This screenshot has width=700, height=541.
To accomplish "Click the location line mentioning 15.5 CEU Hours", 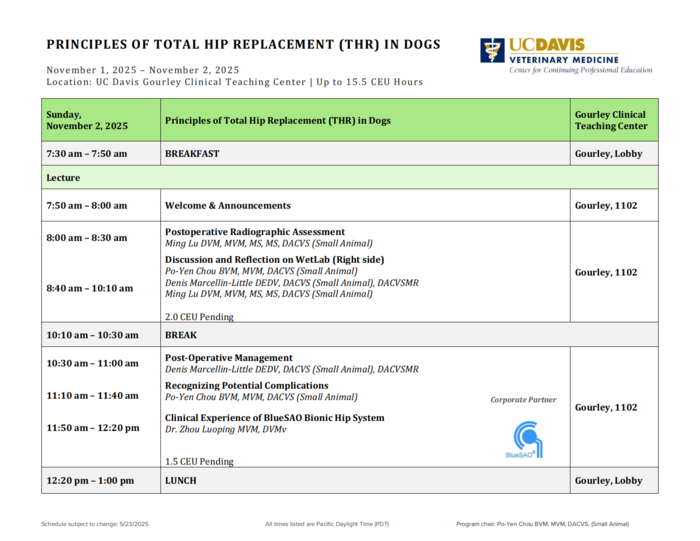I will click(235, 82).
